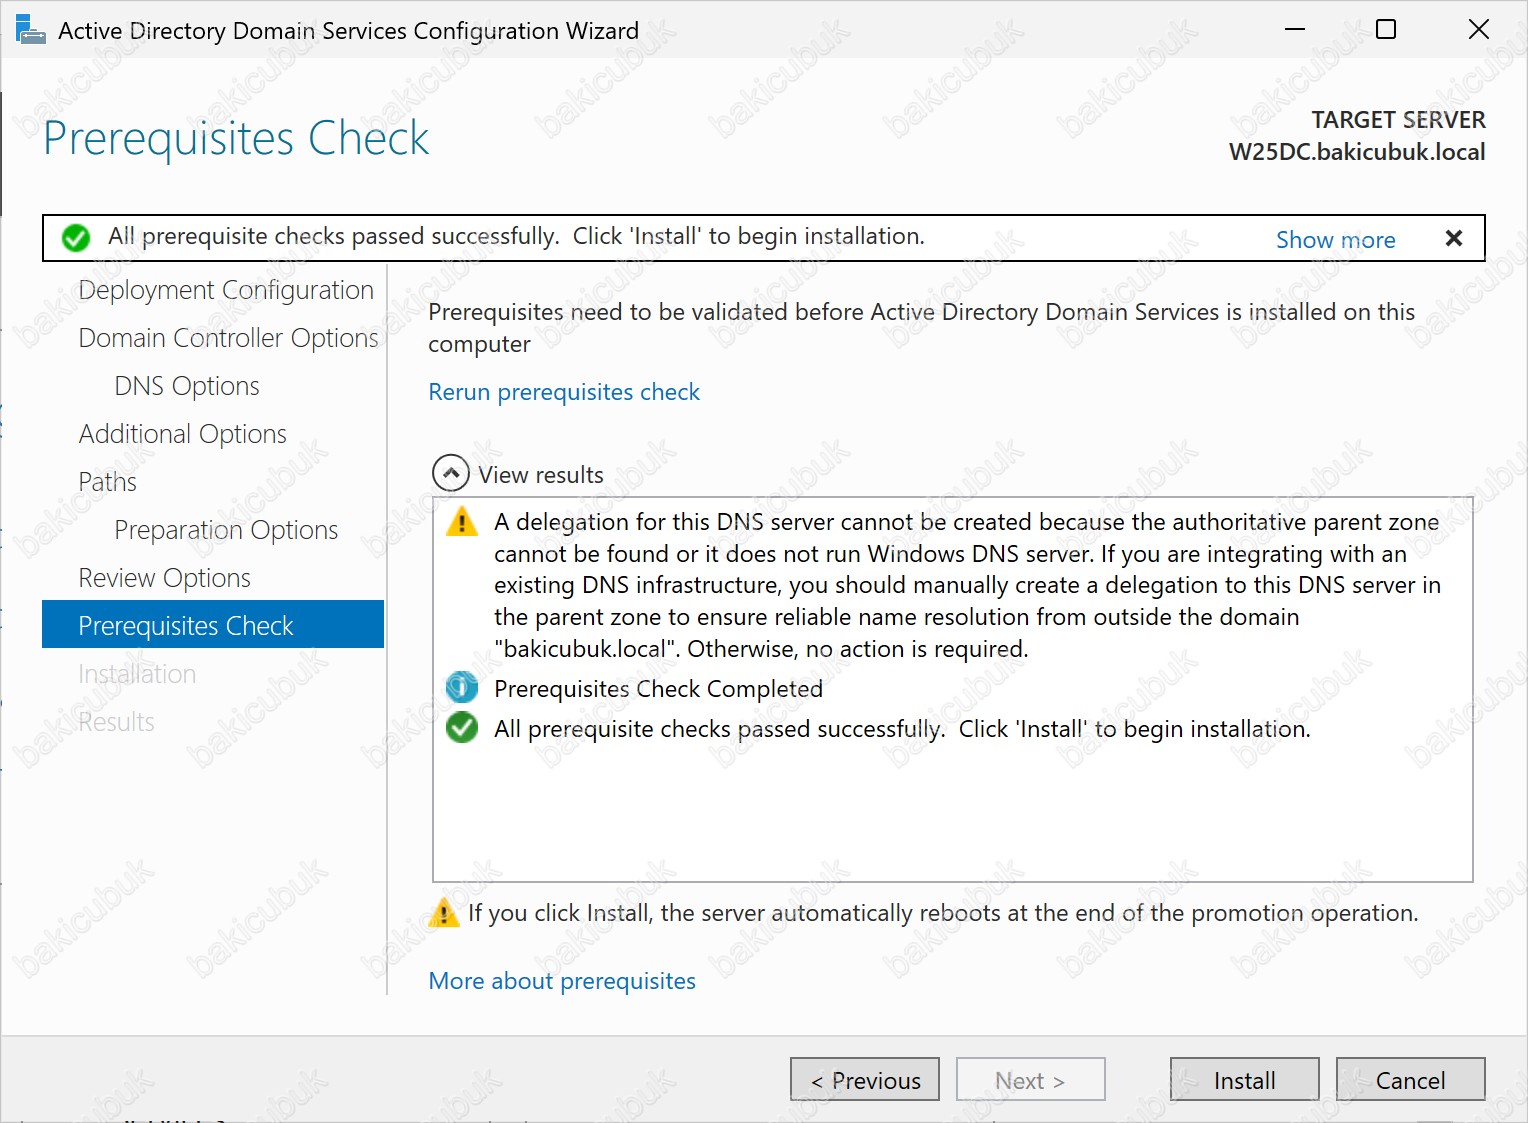Click the Prerequisites Check page heading
1528x1123 pixels.
[236, 138]
